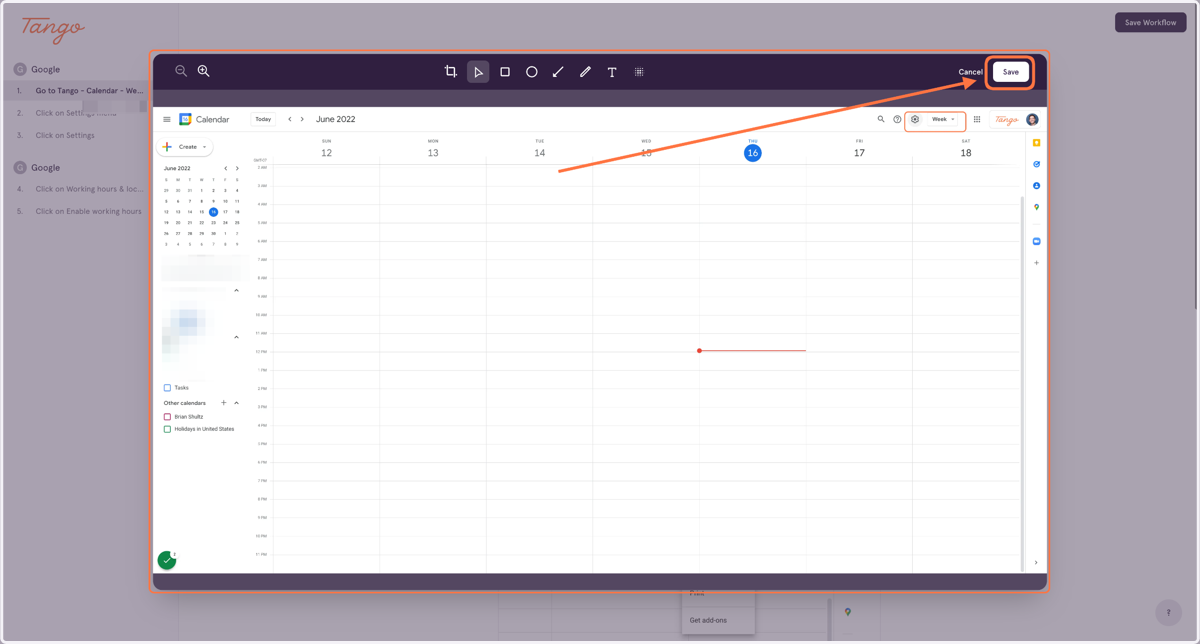The width and height of the screenshot is (1200, 644).
Task: Click the green sync checkmark badge
Action: pyautogui.click(x=167, y=560)
